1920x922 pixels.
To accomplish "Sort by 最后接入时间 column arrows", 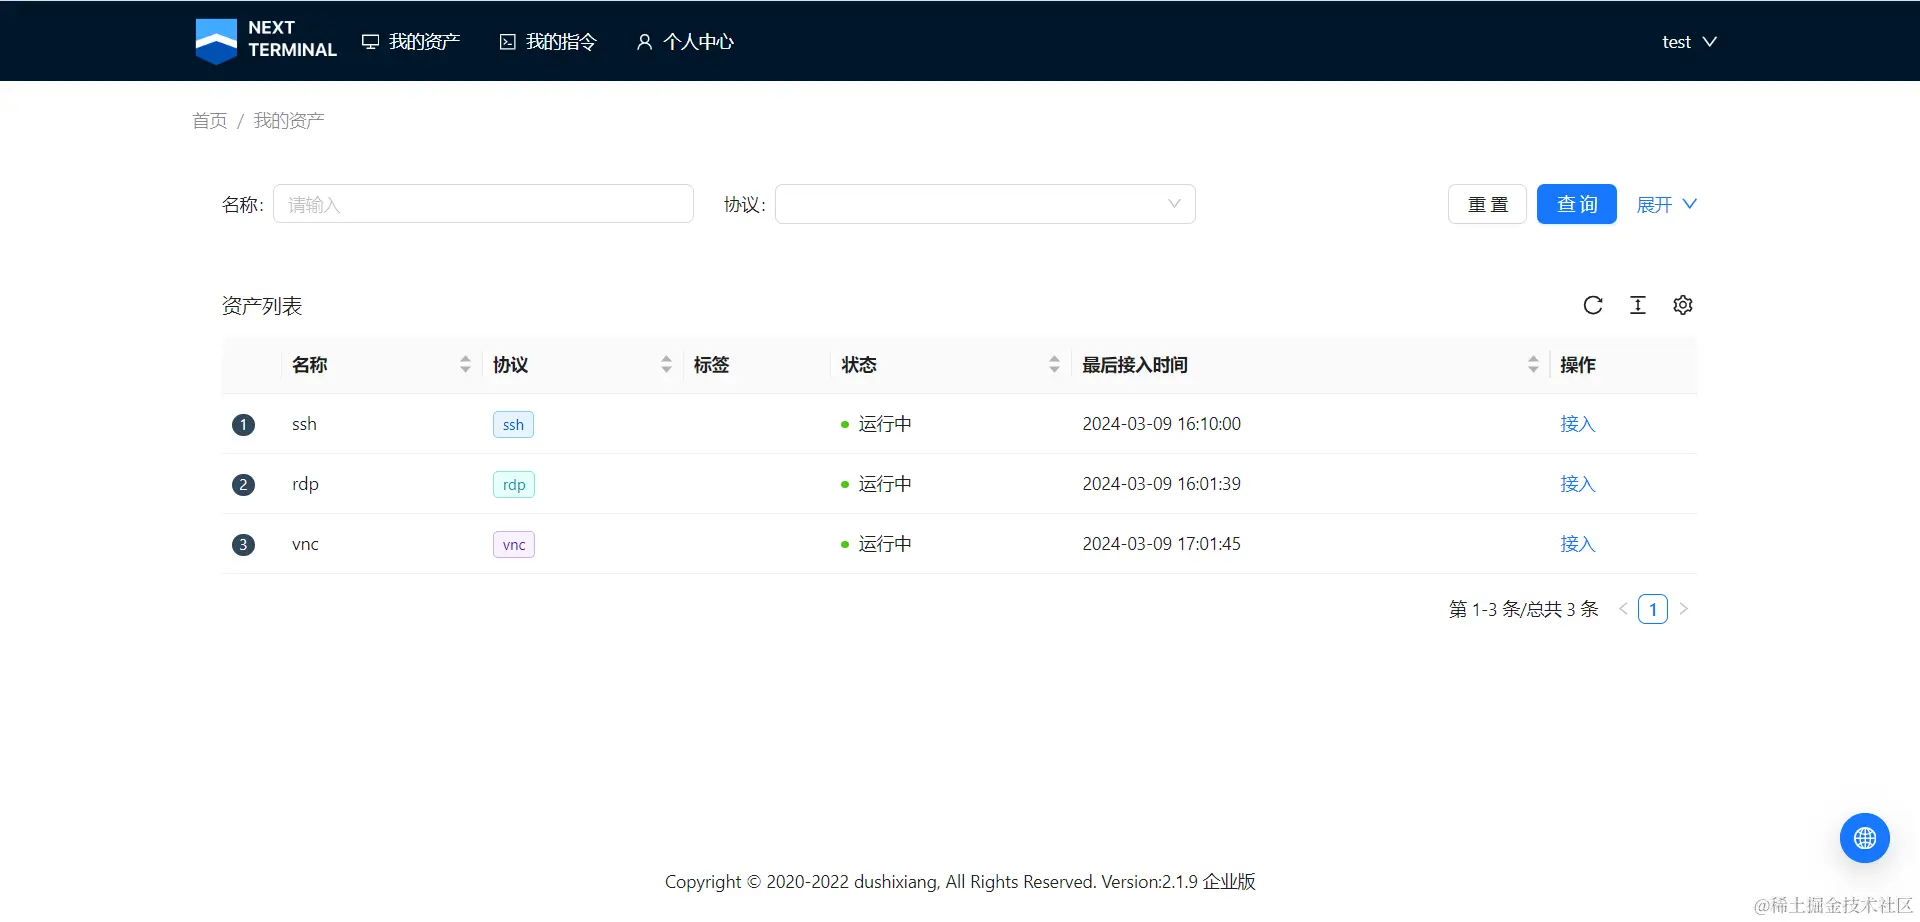I will tap(1533, 365).
